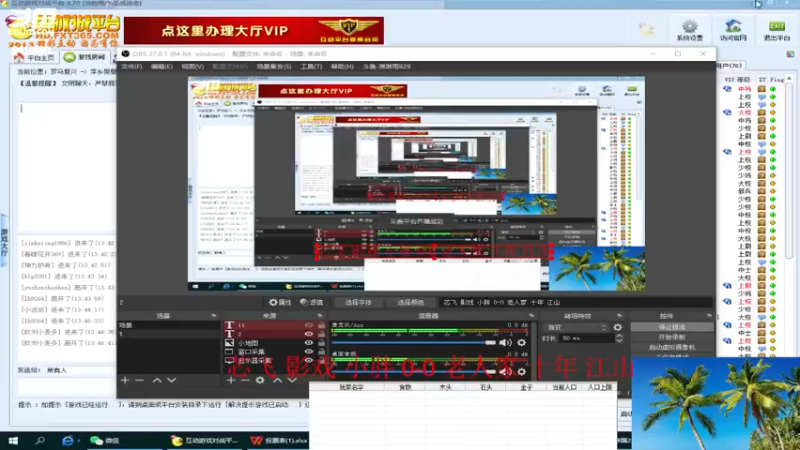Select the 小地图 source row
Image resolution: width=800 pixels, height=450 pixels.
274,343
